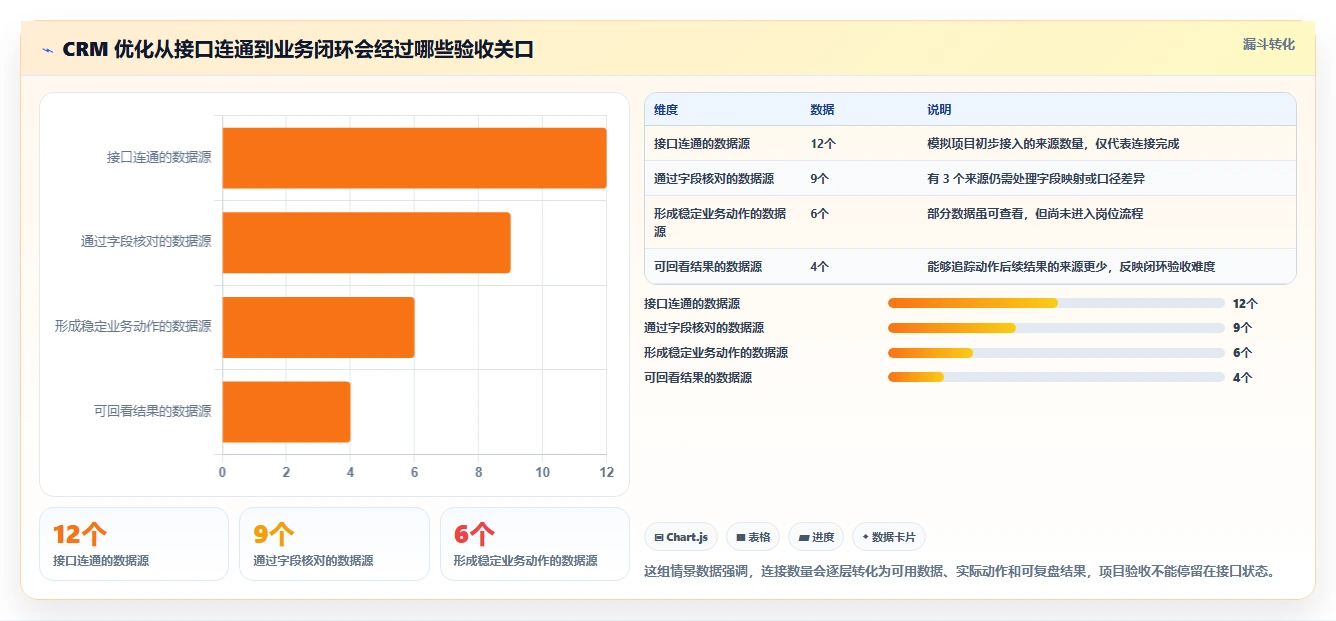Click the chart bar for 形成稳定业务动作的数据源
Screen dimensions: 1336x621
pyautogui.click(x=318, y=327)
